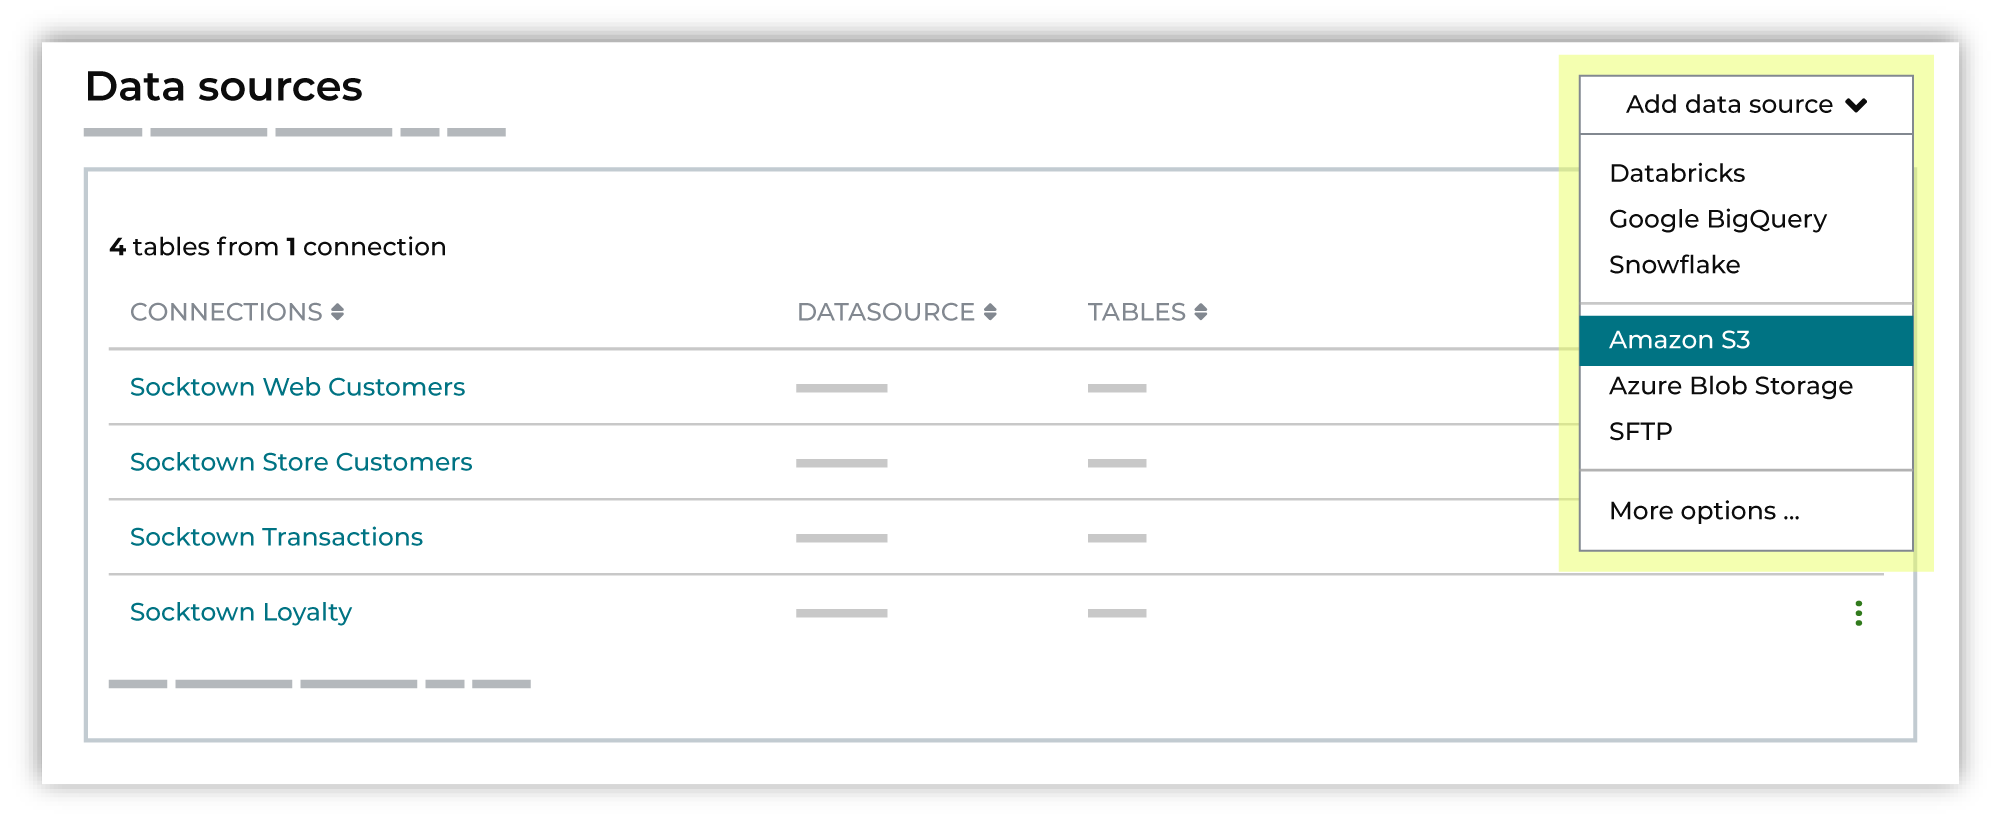2001x826 pixels.
Task: Open the kebab menu on Socktown Loyalty row
Action: [1858, 612]
